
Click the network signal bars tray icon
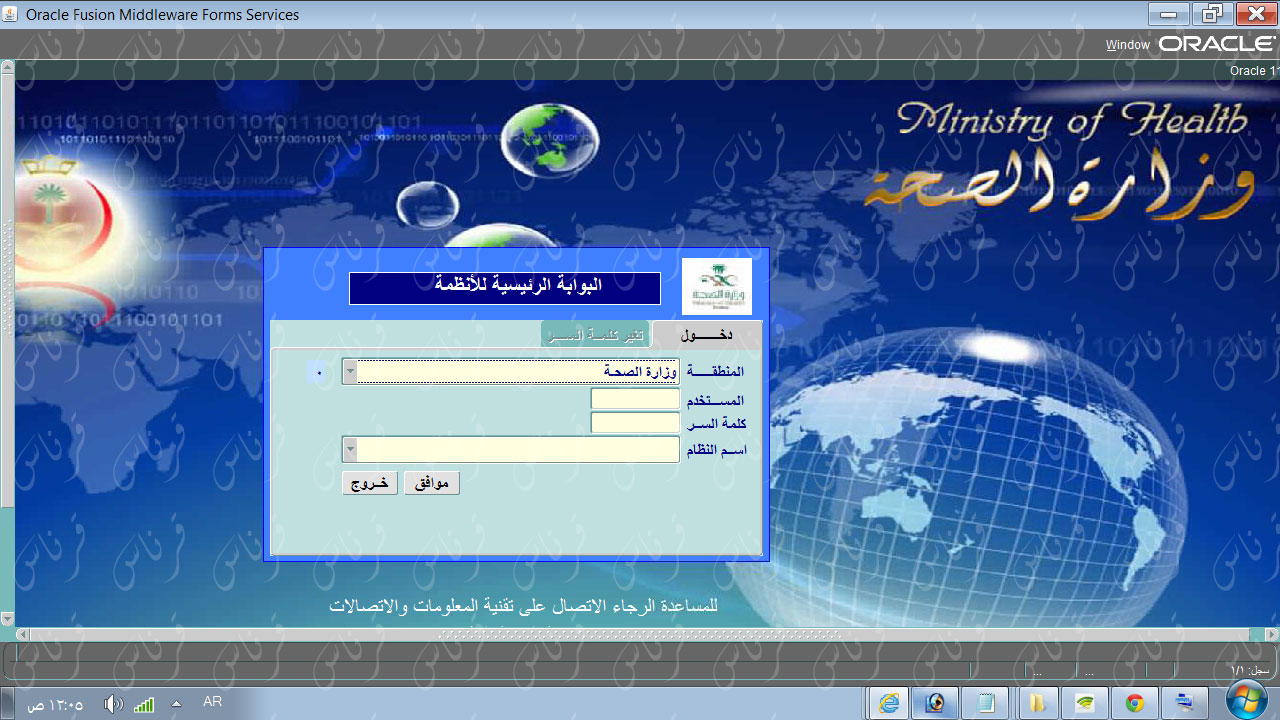pyautogui.click(x=144, y=704)
